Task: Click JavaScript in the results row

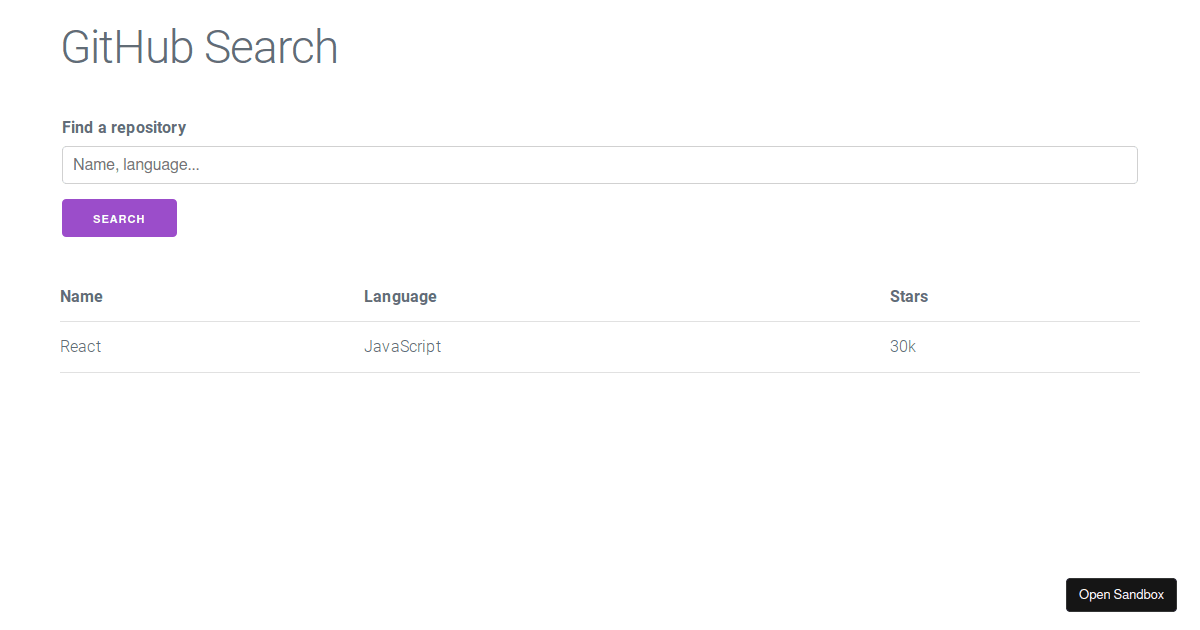Action: coord(402,346)
